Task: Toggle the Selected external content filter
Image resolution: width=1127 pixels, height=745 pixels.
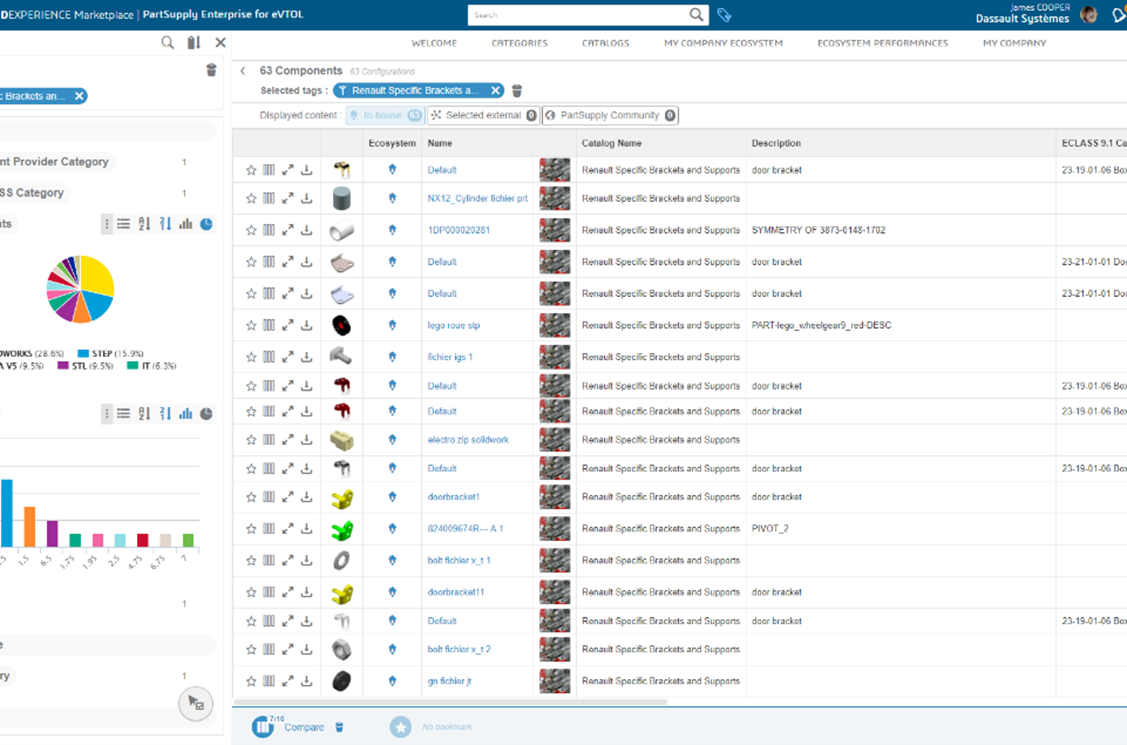Action: point(483,116)
